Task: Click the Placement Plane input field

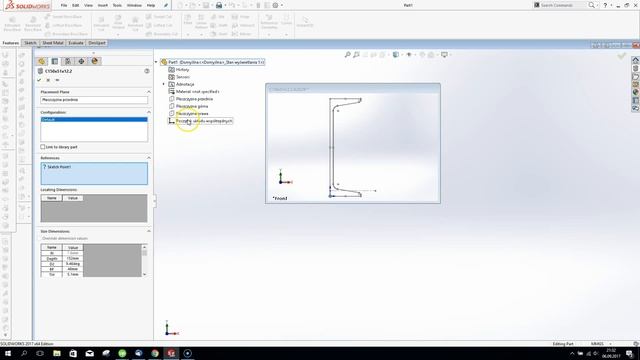Action: point(94,100)
